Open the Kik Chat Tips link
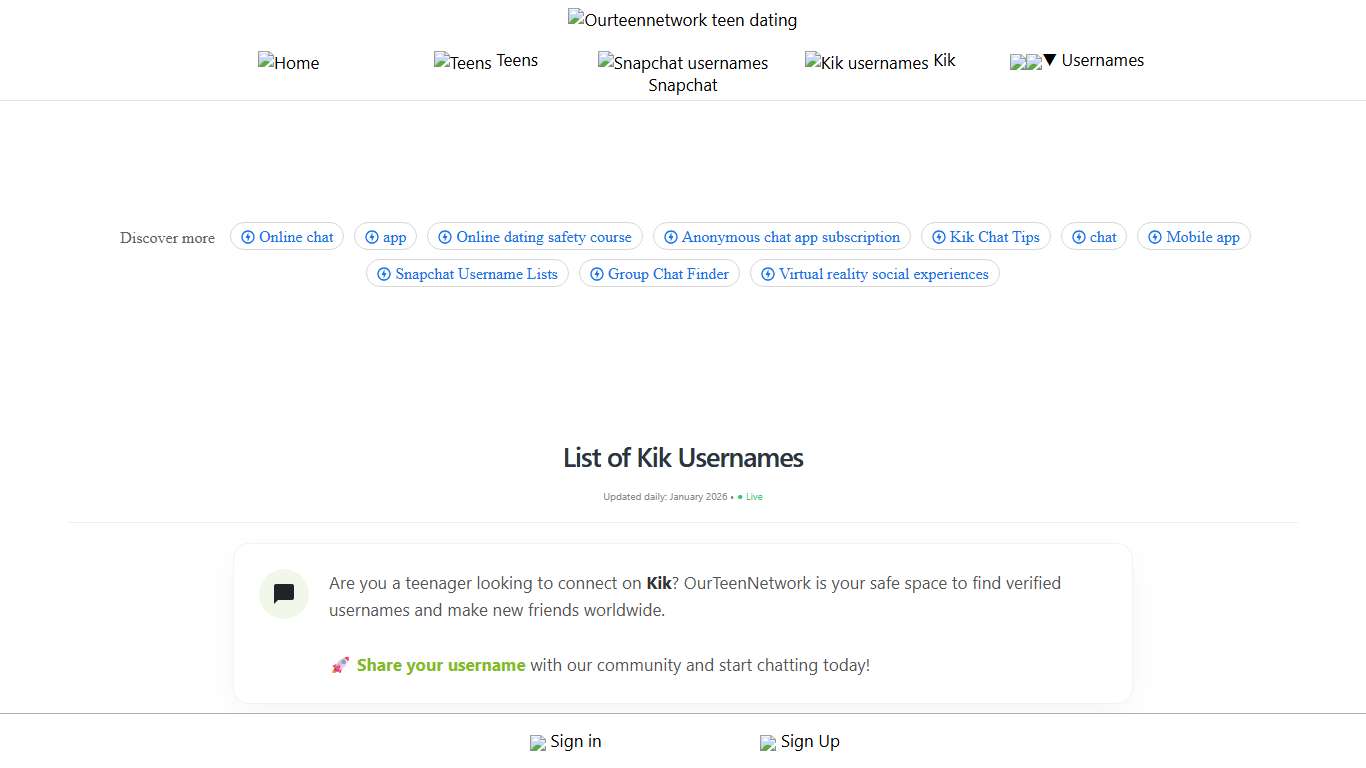1366x768 pixels. tap(986, 236)
